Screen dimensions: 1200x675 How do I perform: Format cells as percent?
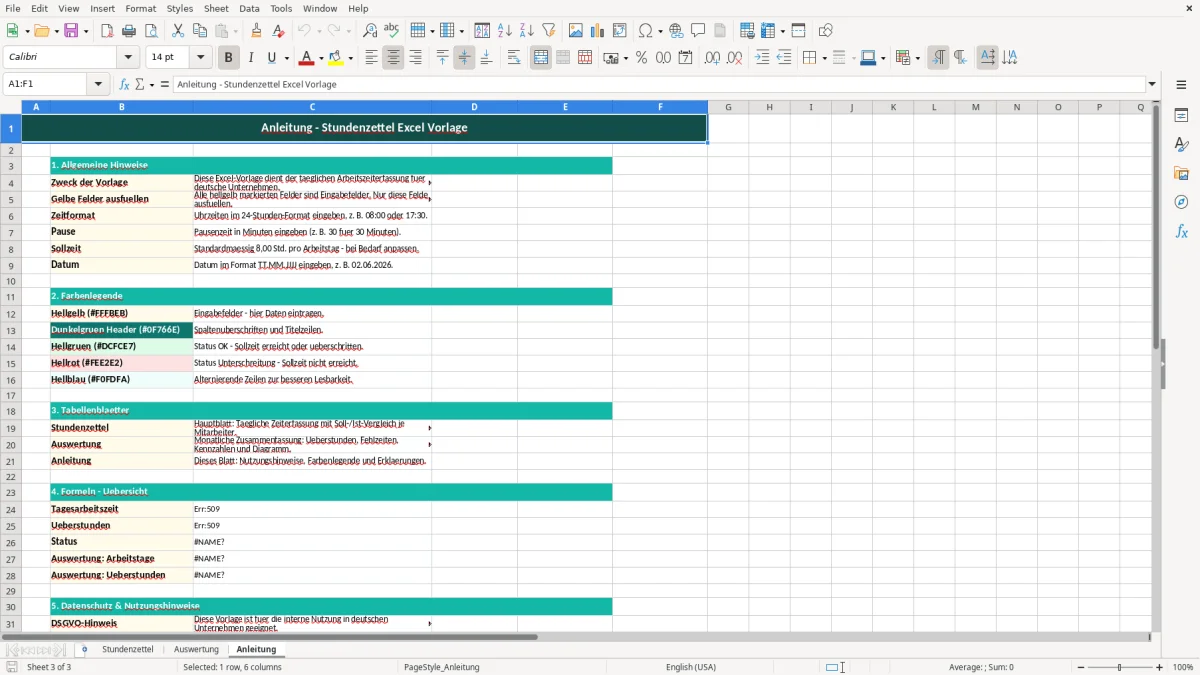[641, 58]
